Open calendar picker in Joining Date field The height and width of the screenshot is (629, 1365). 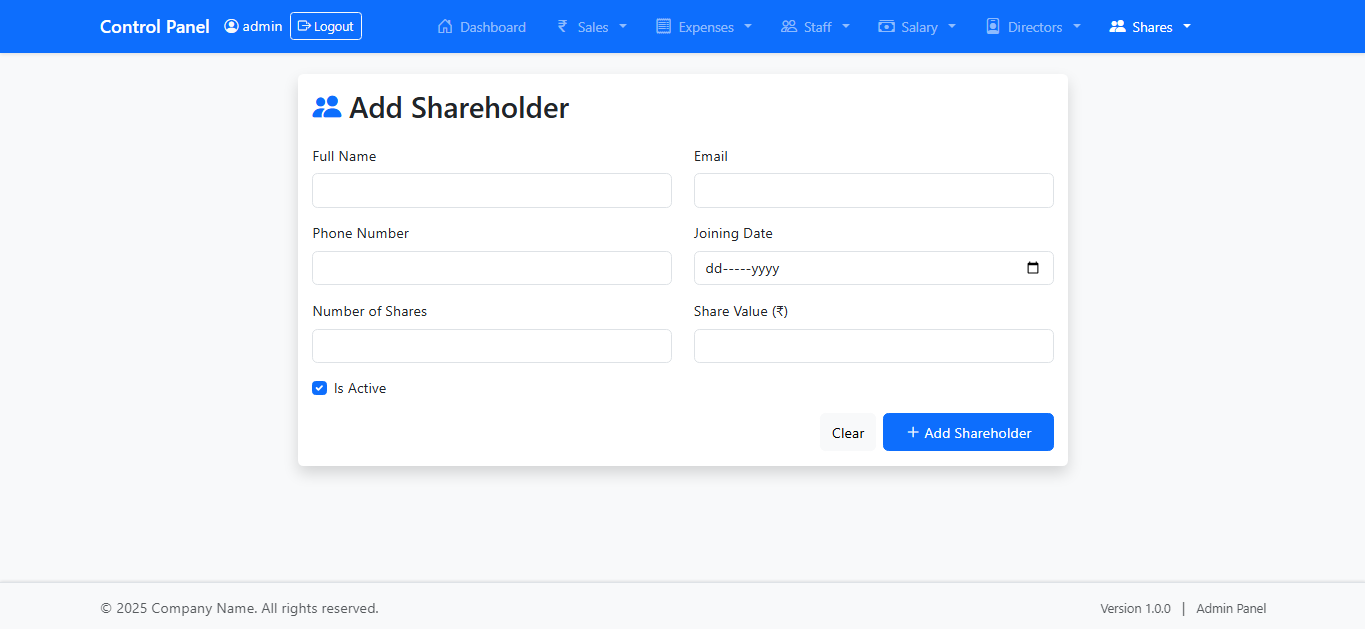pyautogui.click(x=1033, y=268)
